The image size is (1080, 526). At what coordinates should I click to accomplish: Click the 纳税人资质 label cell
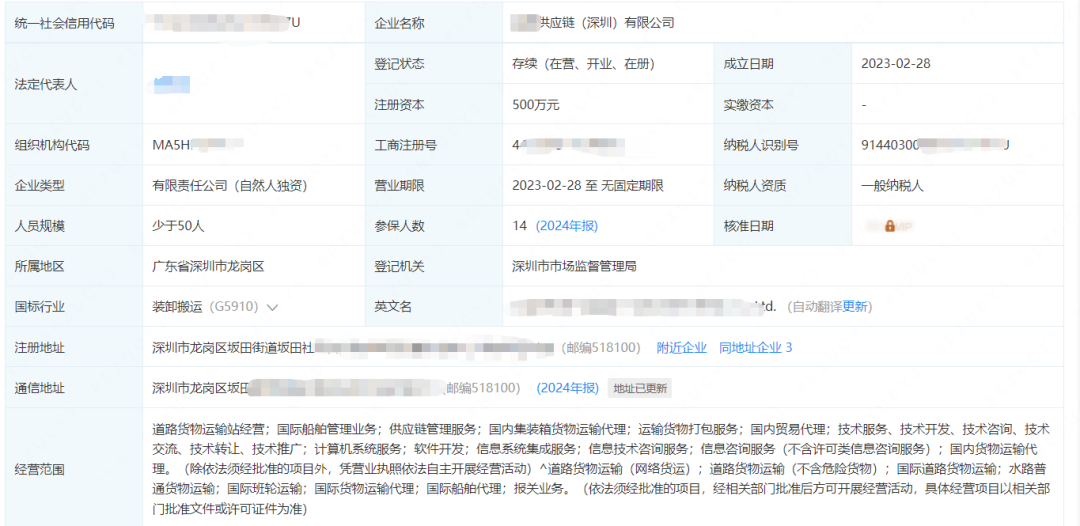(783, 185)
